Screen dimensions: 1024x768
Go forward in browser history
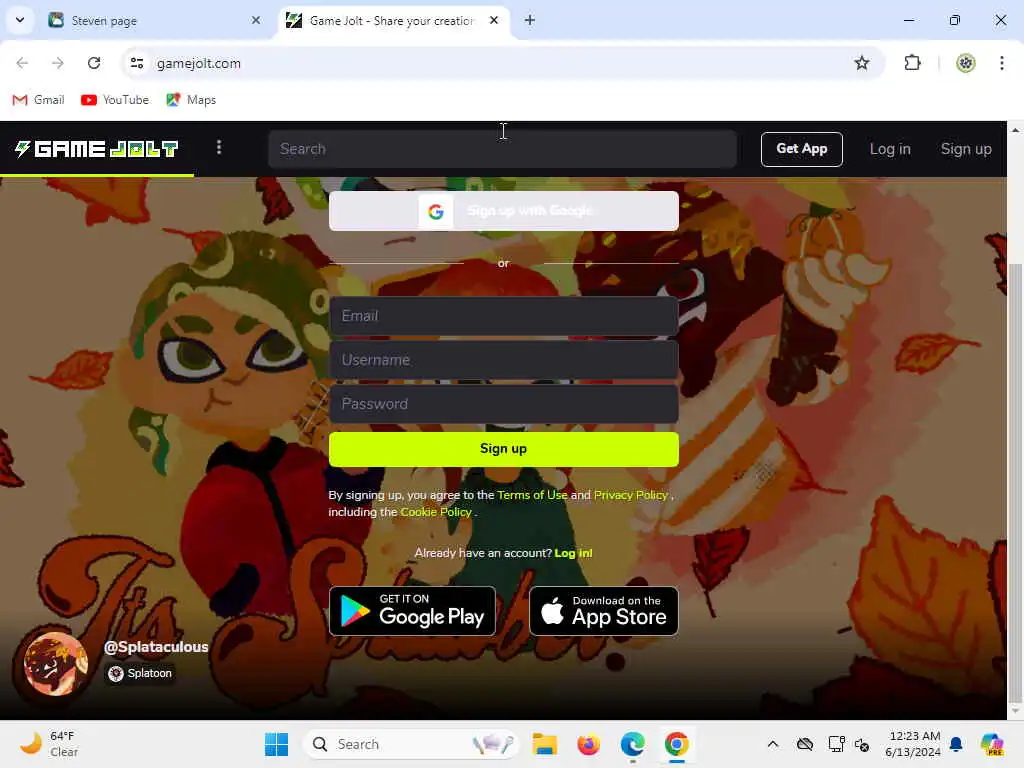[58, 63]
